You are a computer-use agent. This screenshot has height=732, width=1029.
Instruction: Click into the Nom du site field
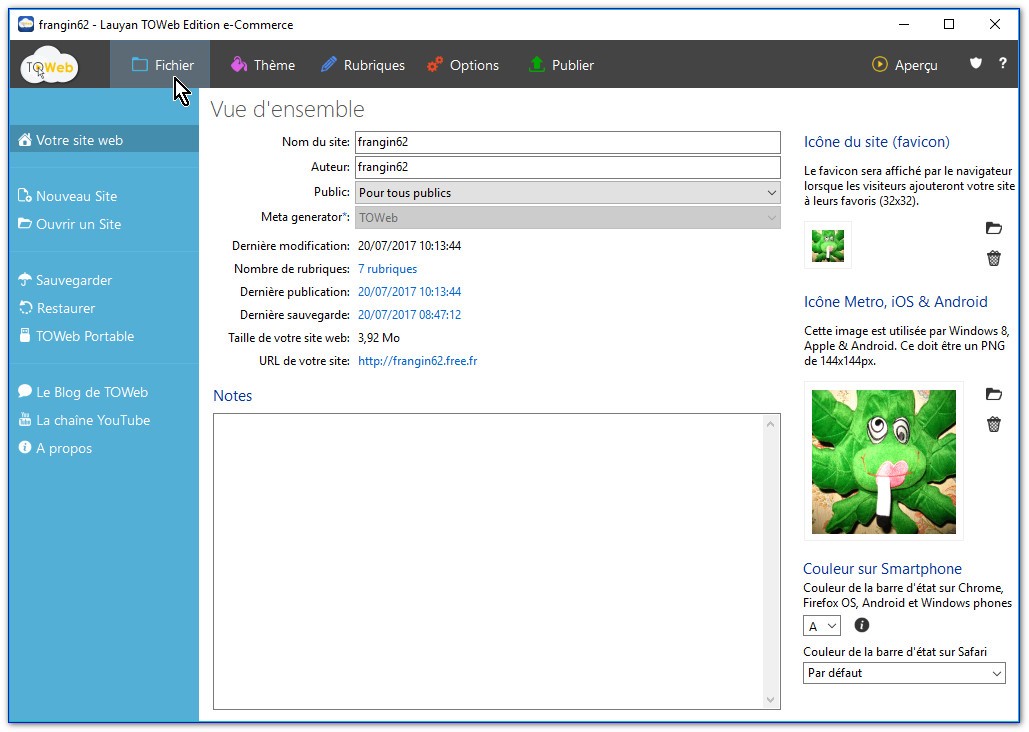pos(568,143)
